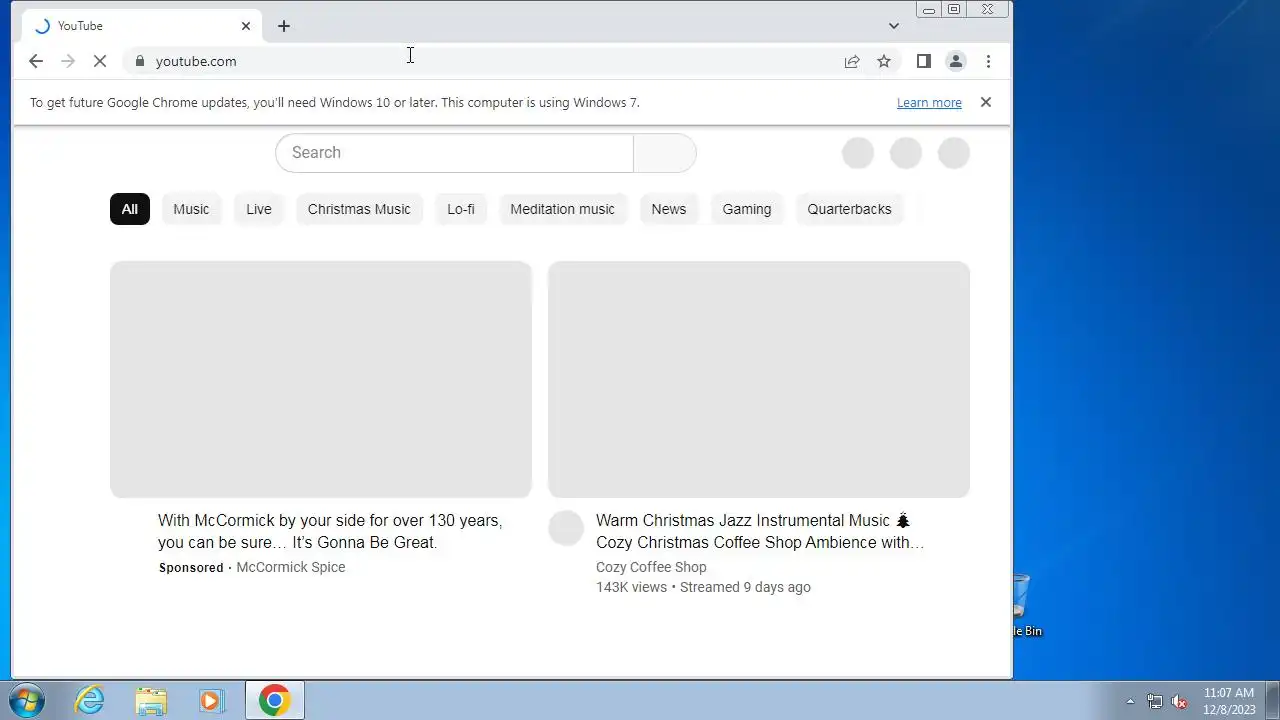Open the Warm Christmas Jazz video thumbnail
This screenshot has height=720, width=1280.
[x=759, y=379]
